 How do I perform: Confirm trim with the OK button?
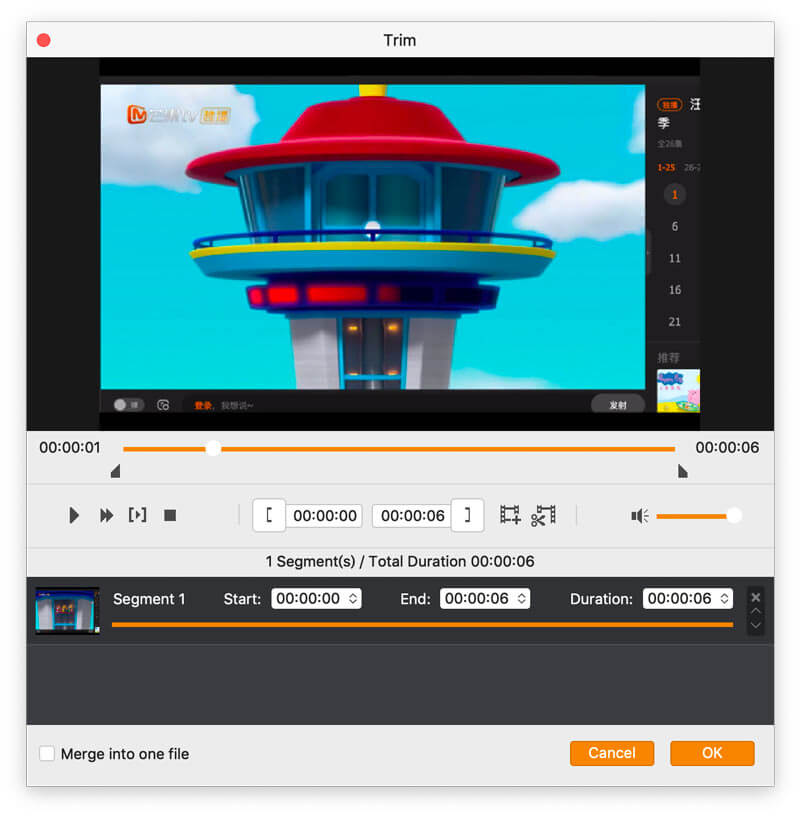(712, 753)
